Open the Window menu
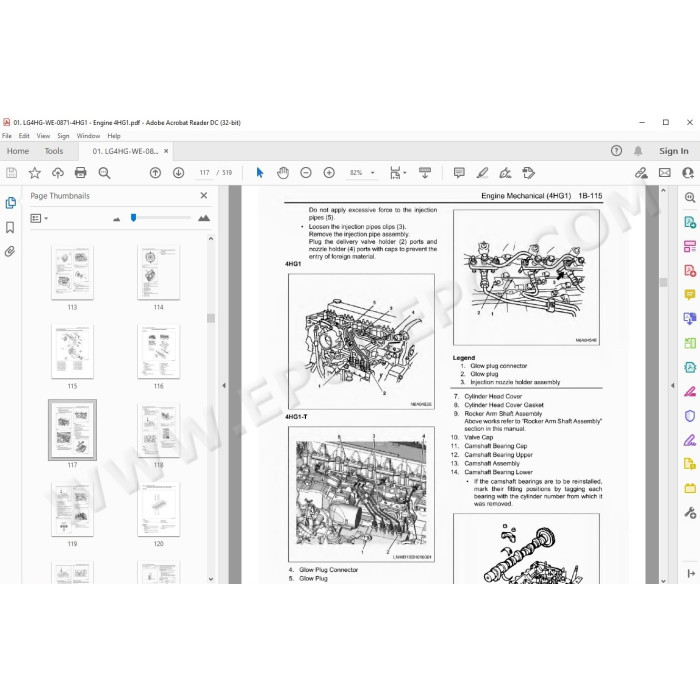This screenshot has height=700, width=700. [x=88, y=136]
